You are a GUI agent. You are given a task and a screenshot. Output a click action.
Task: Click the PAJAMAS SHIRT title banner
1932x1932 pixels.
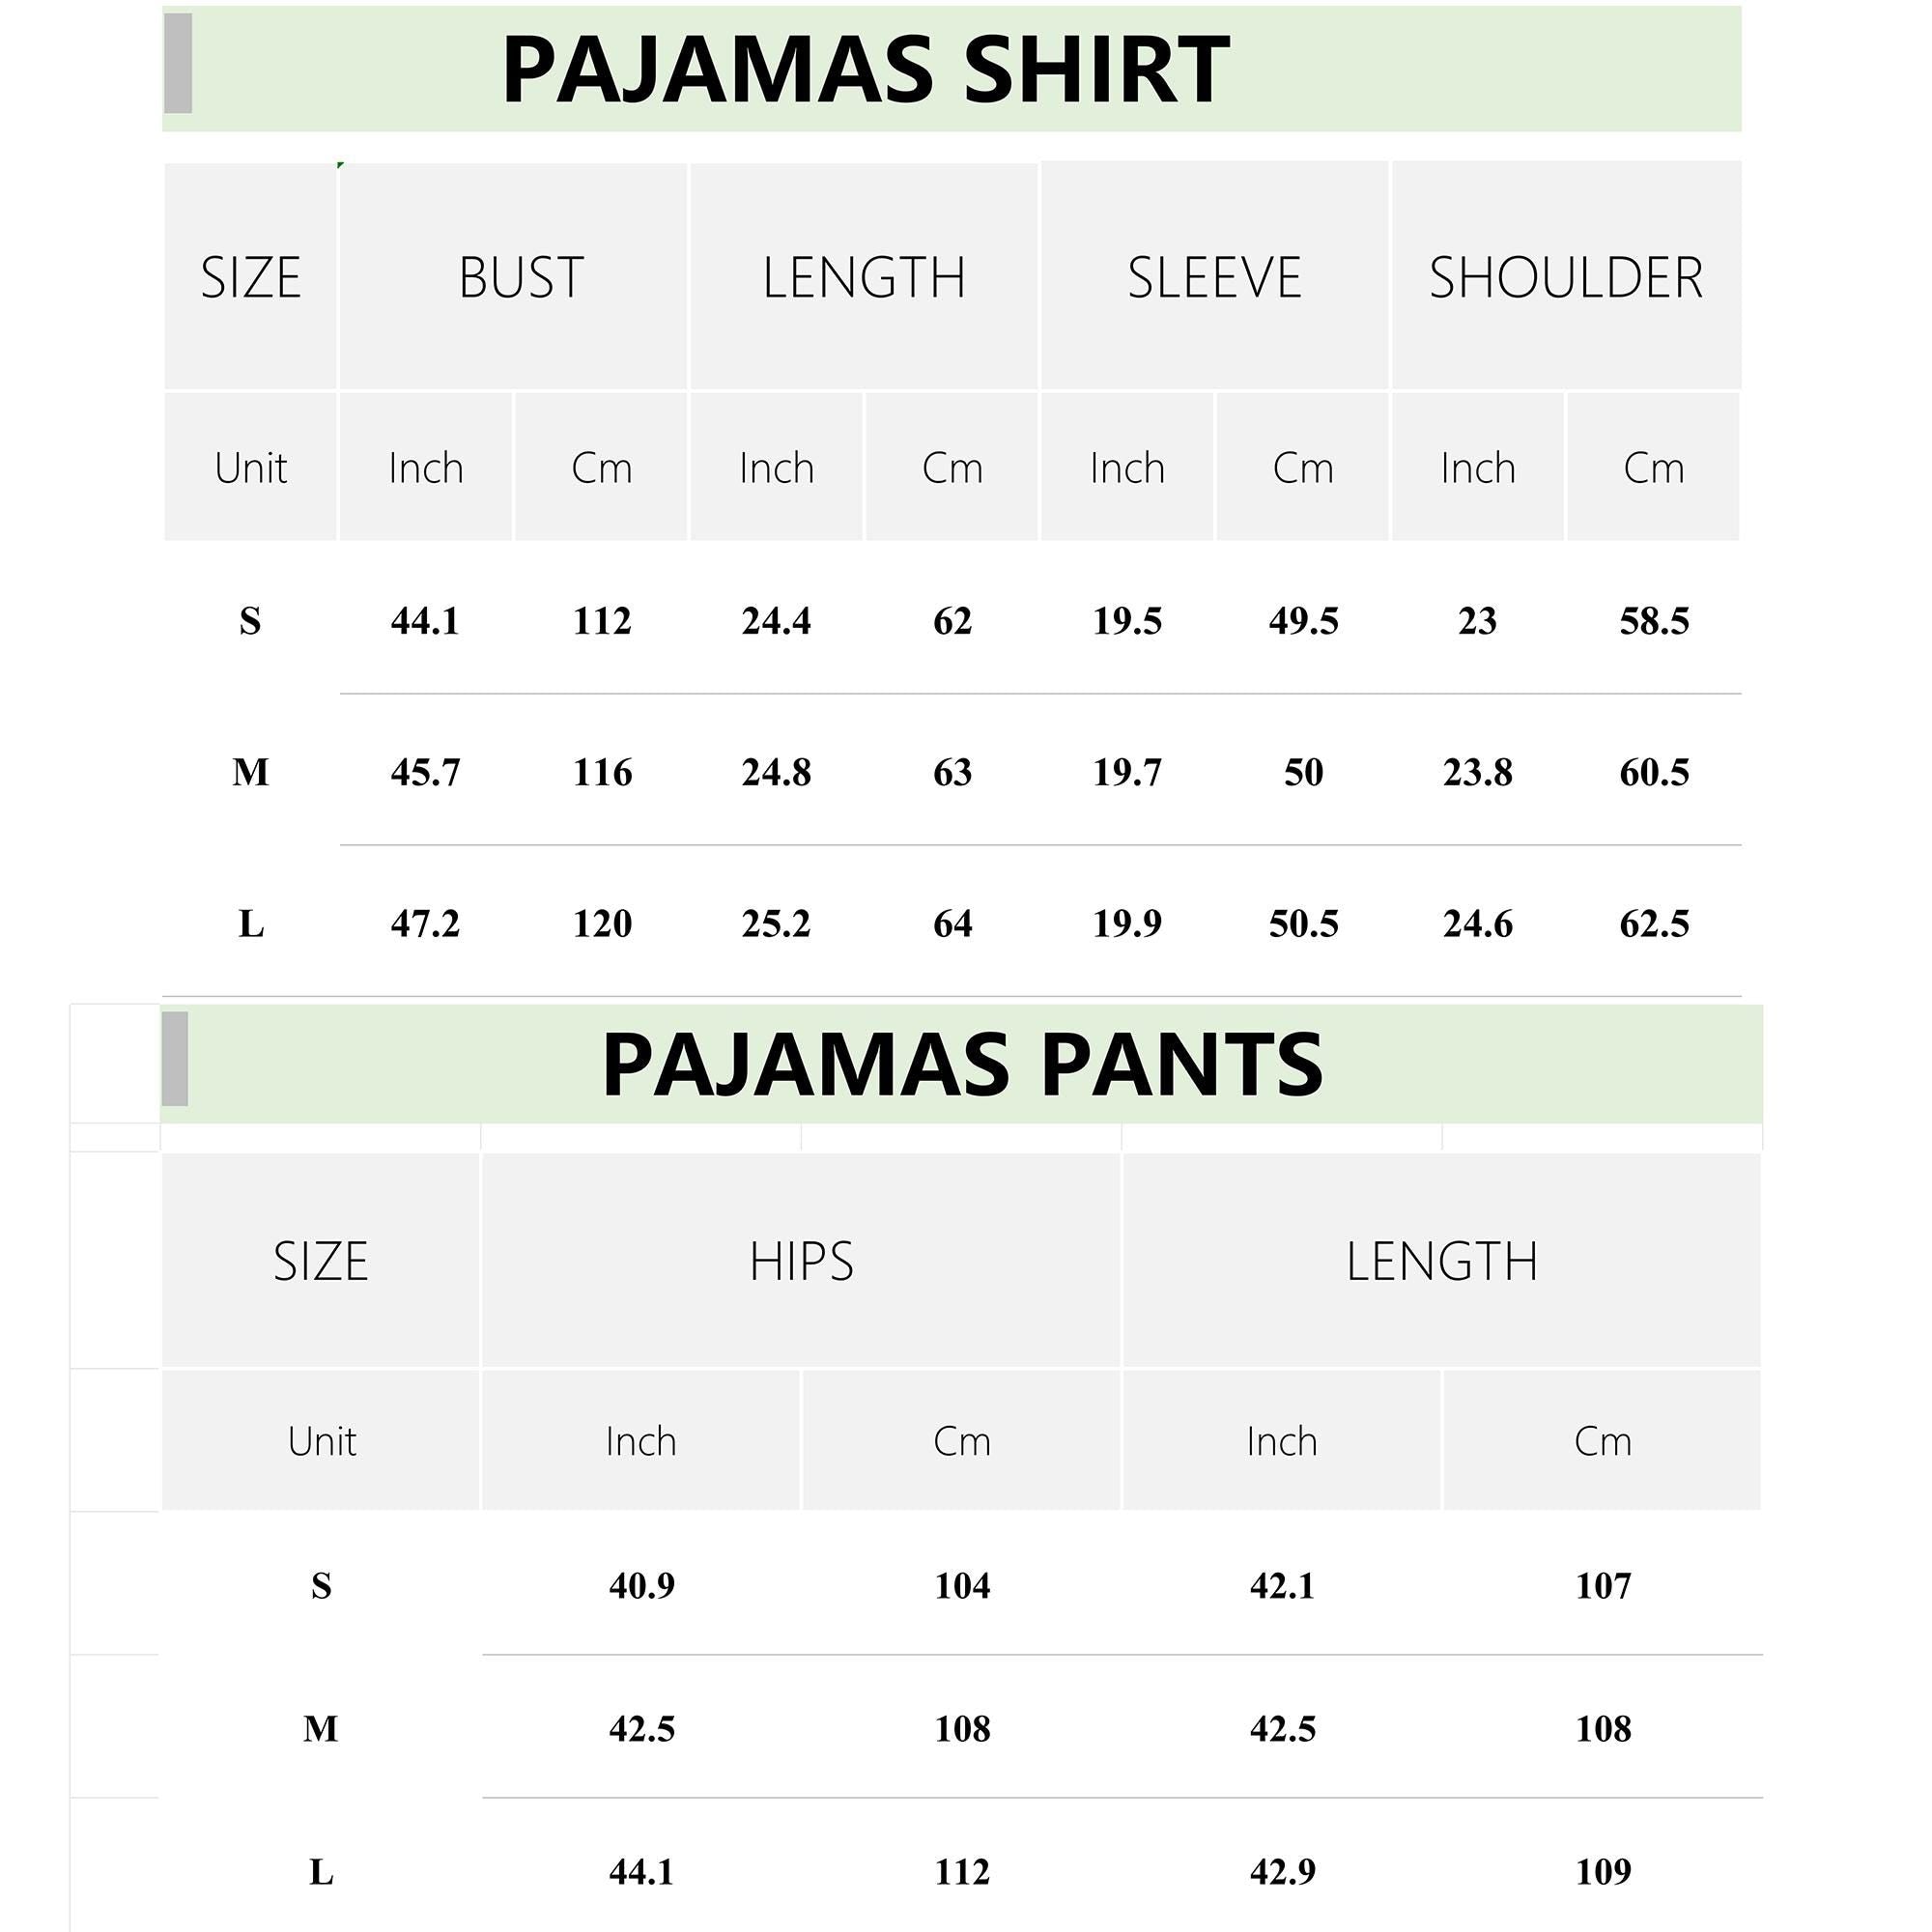(x=951, y=69)
